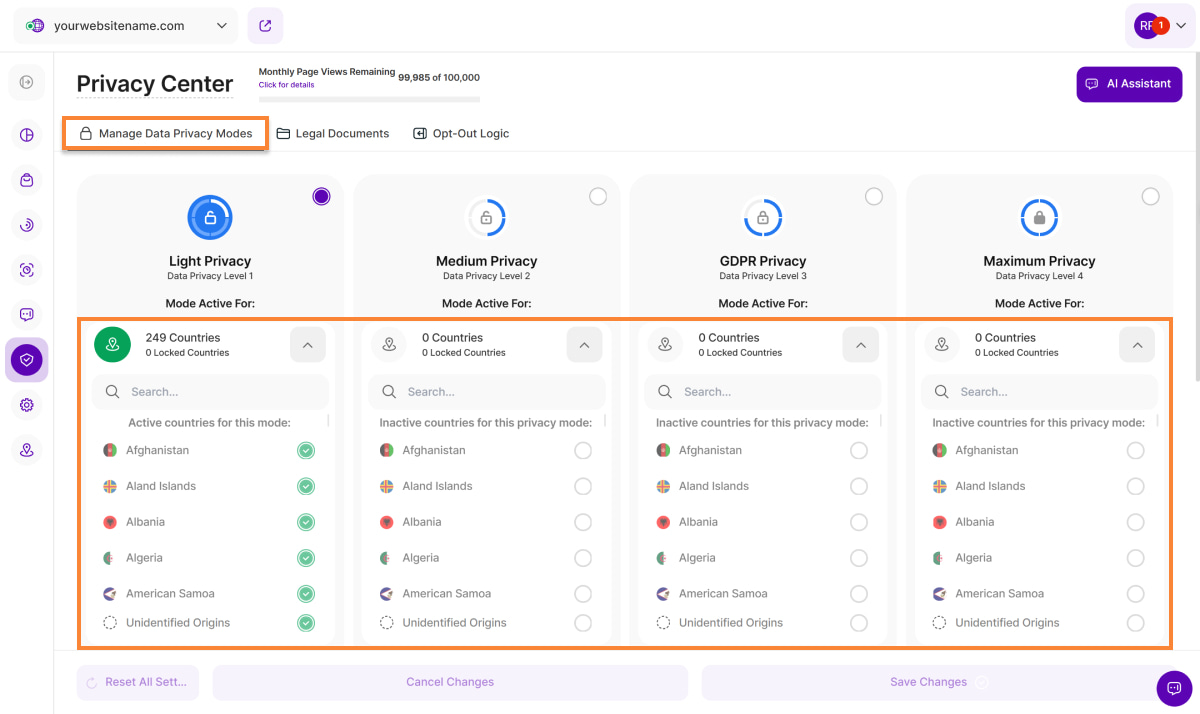Open the pie chart dashboard sidebar icon
Viewport: 1200px width, 714px height.
pyautogui.click(x=26, y=135)
